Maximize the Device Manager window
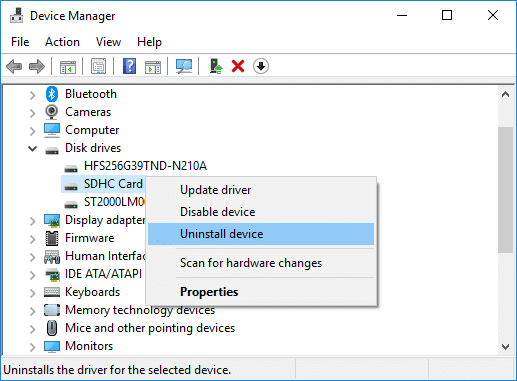The width and height of the screenshot is (517, 381). click(447, 15)
